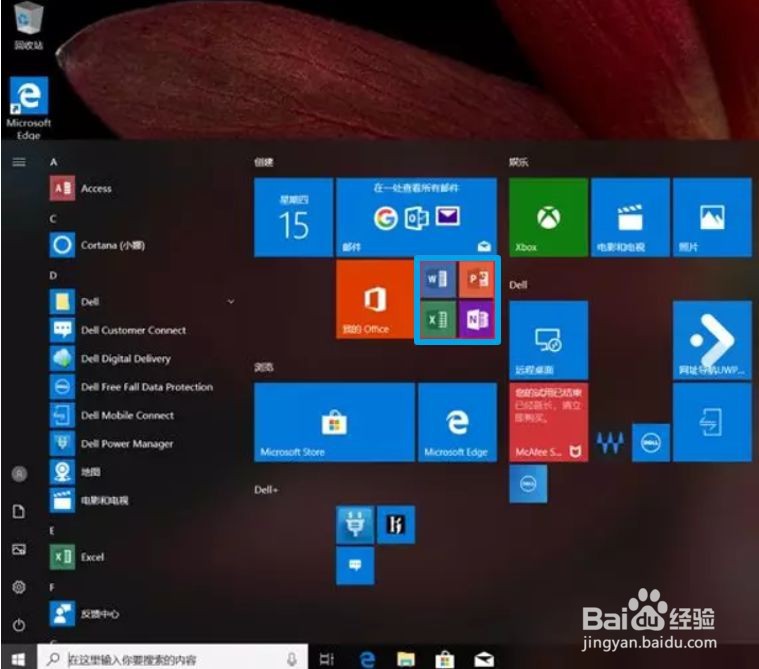759x669 pixels.
Task: Click the Dell+ tile group heading
Action: (266, 490)
